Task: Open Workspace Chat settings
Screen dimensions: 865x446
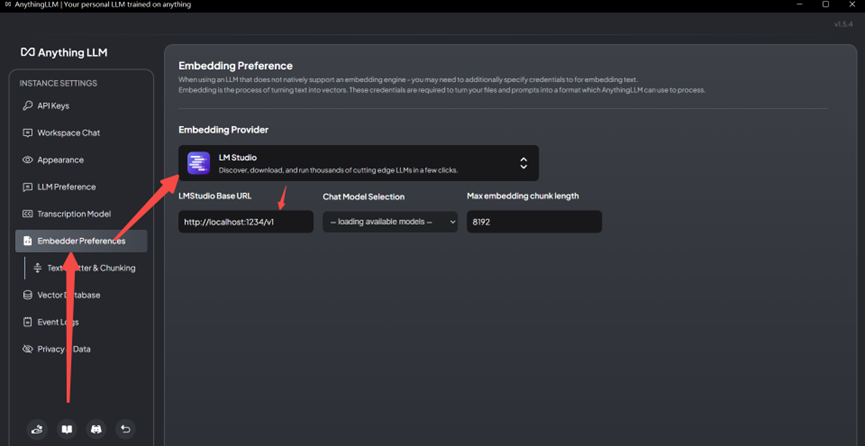Action: [x=68, y=133]
